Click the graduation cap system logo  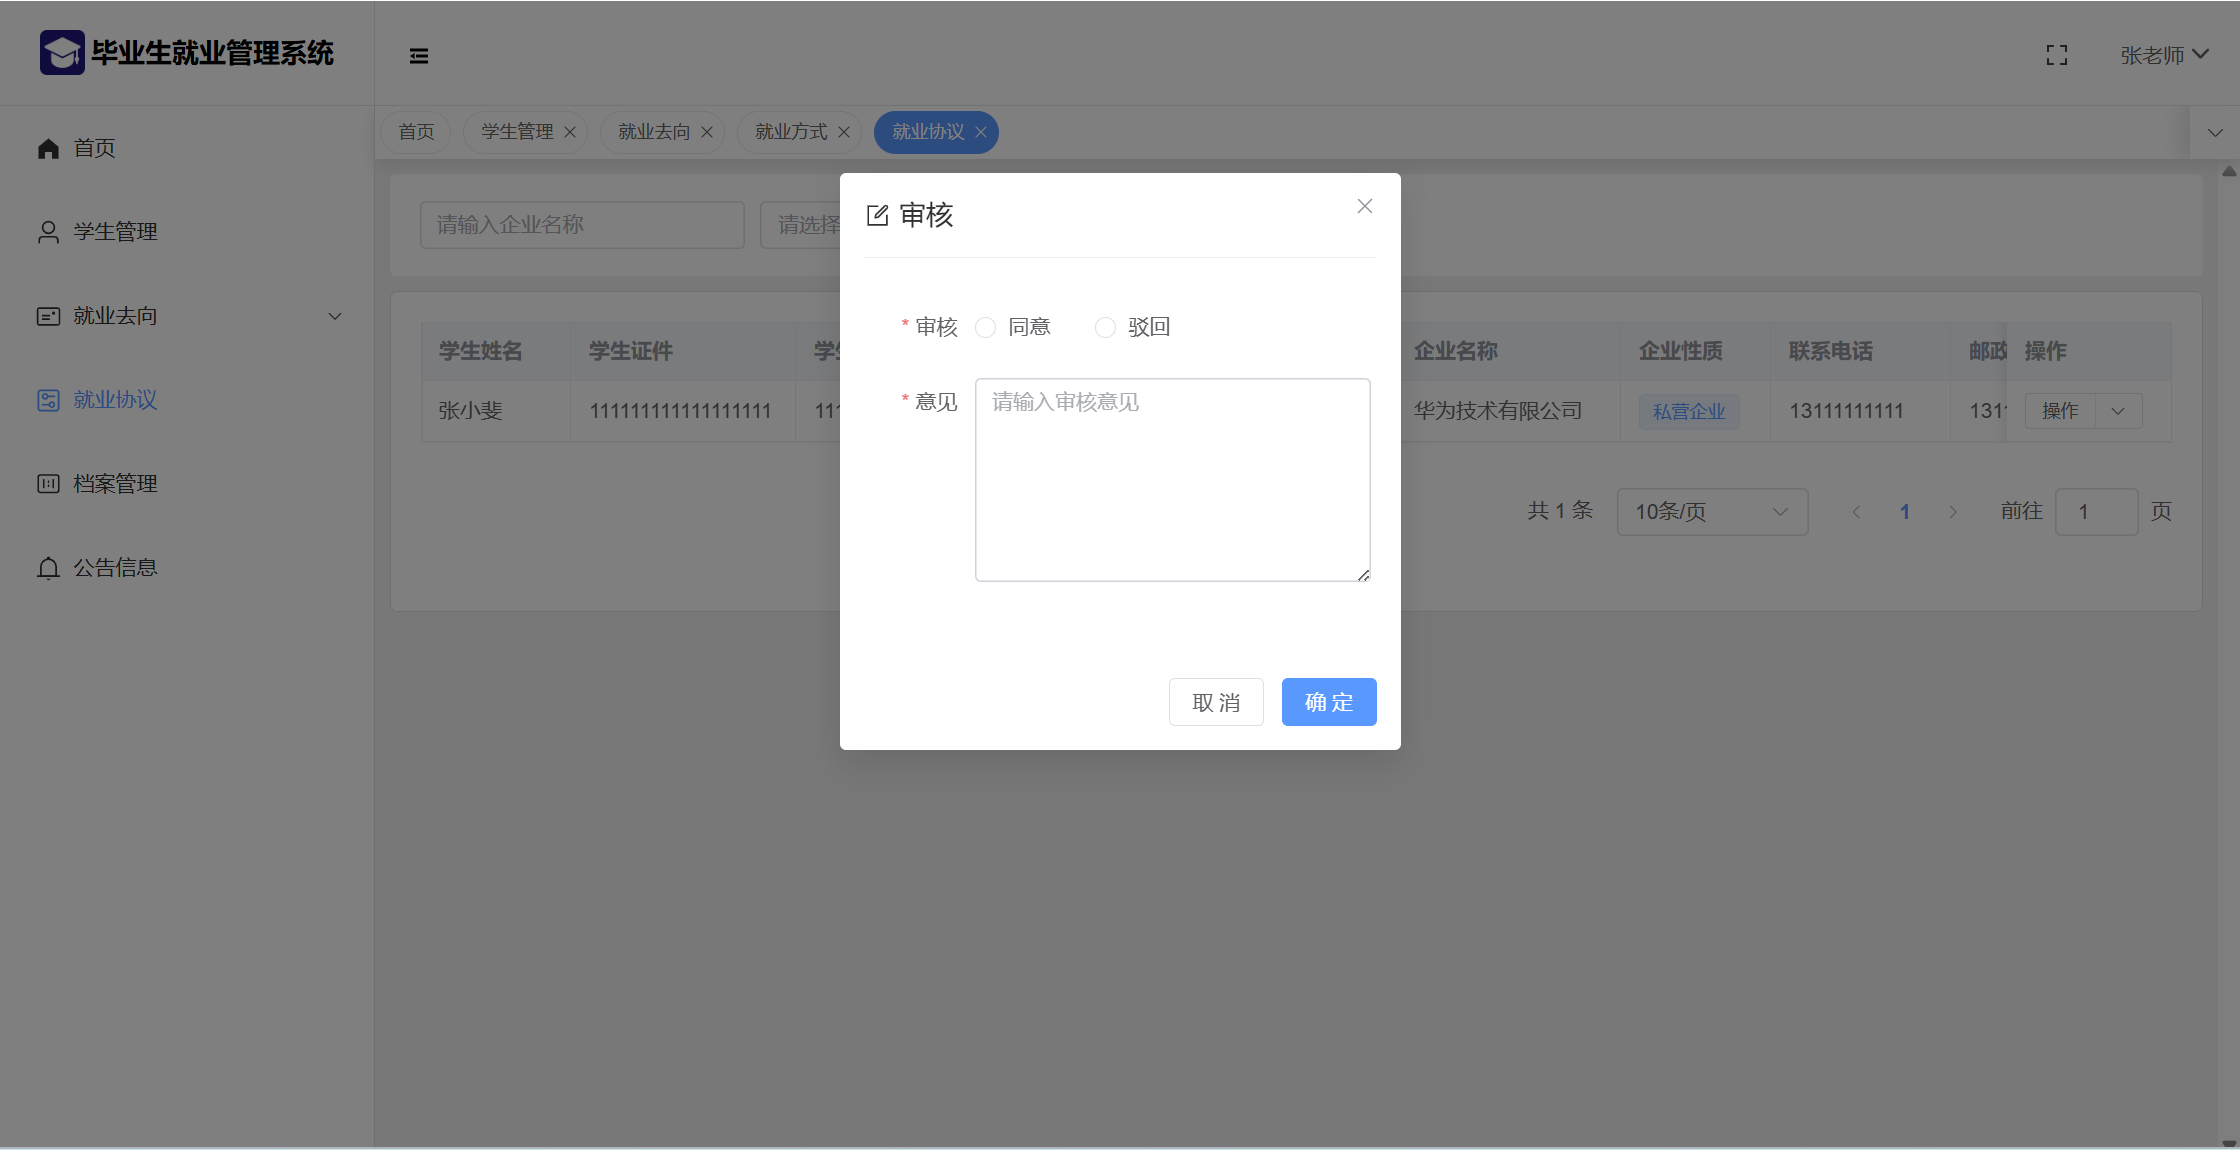point(62,53)
